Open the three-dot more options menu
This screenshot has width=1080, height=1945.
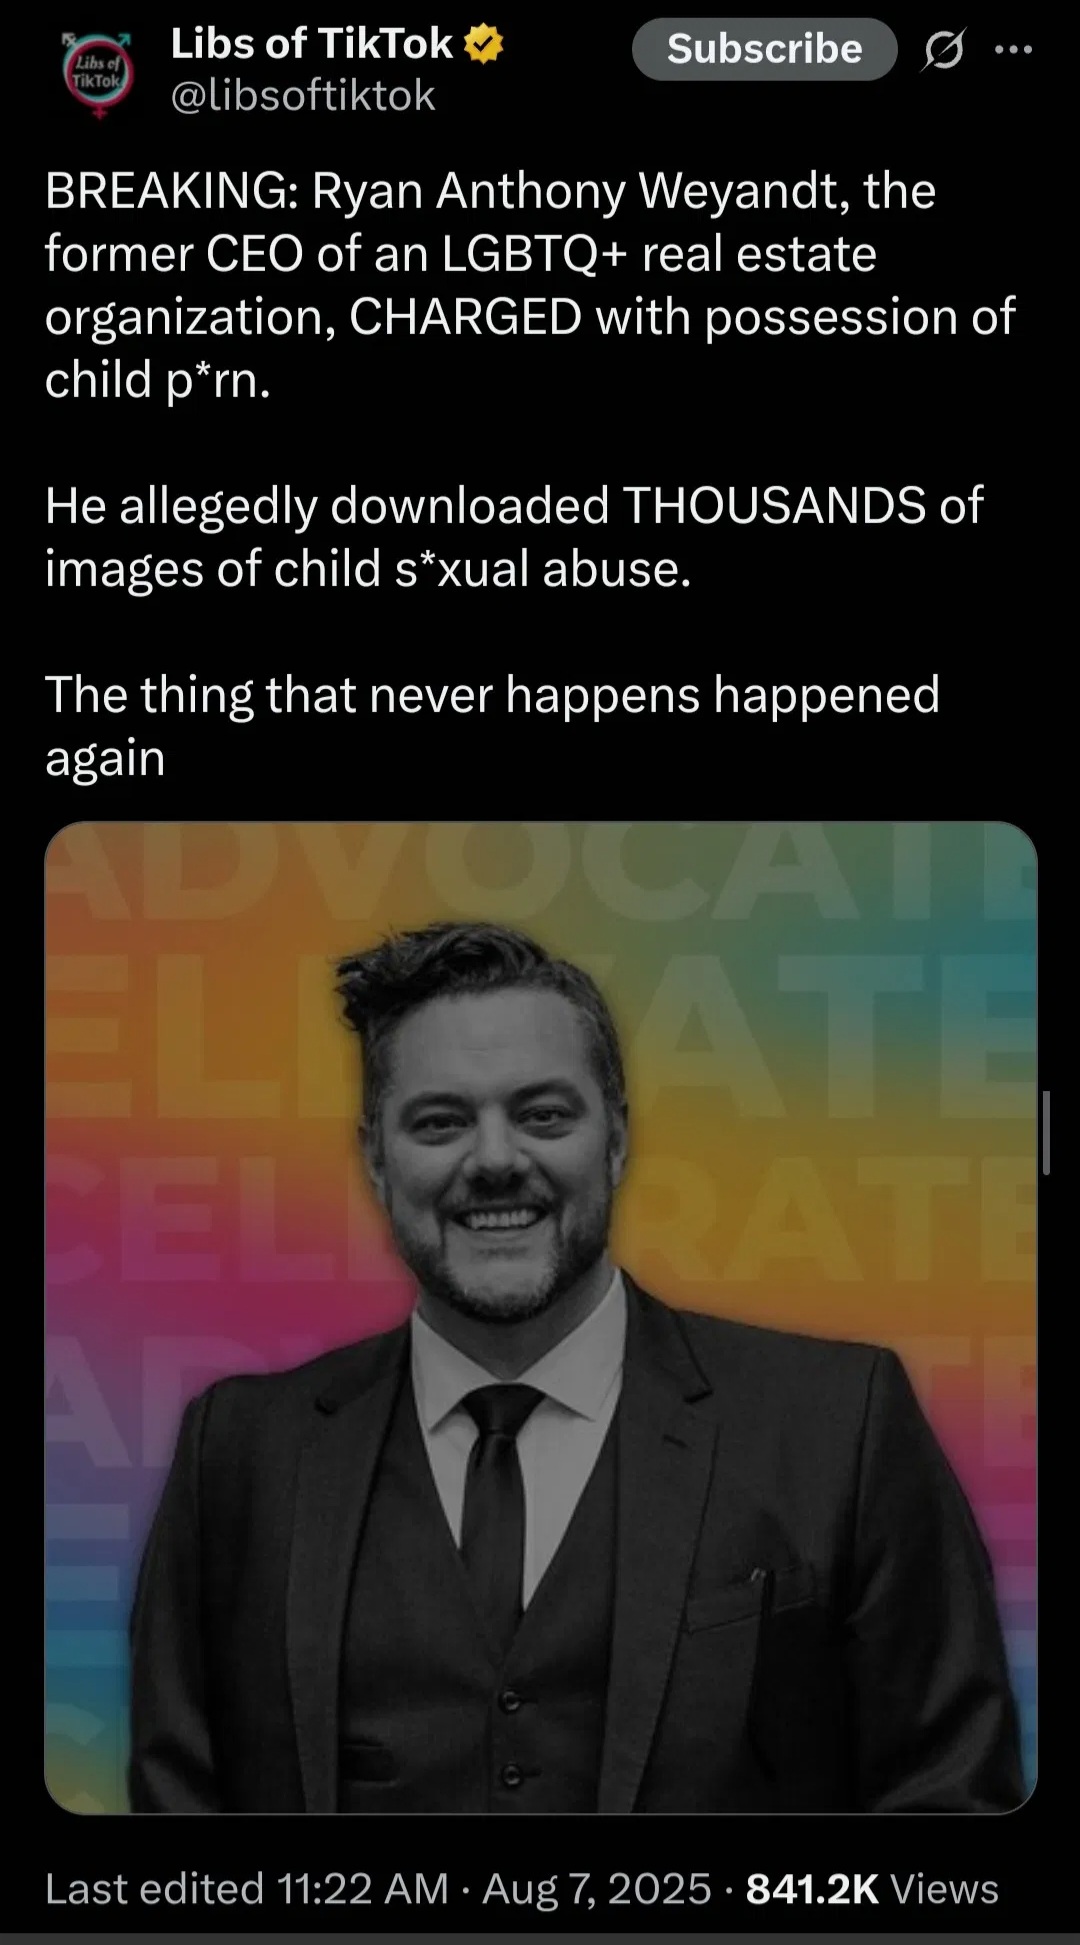(1014, 49)
